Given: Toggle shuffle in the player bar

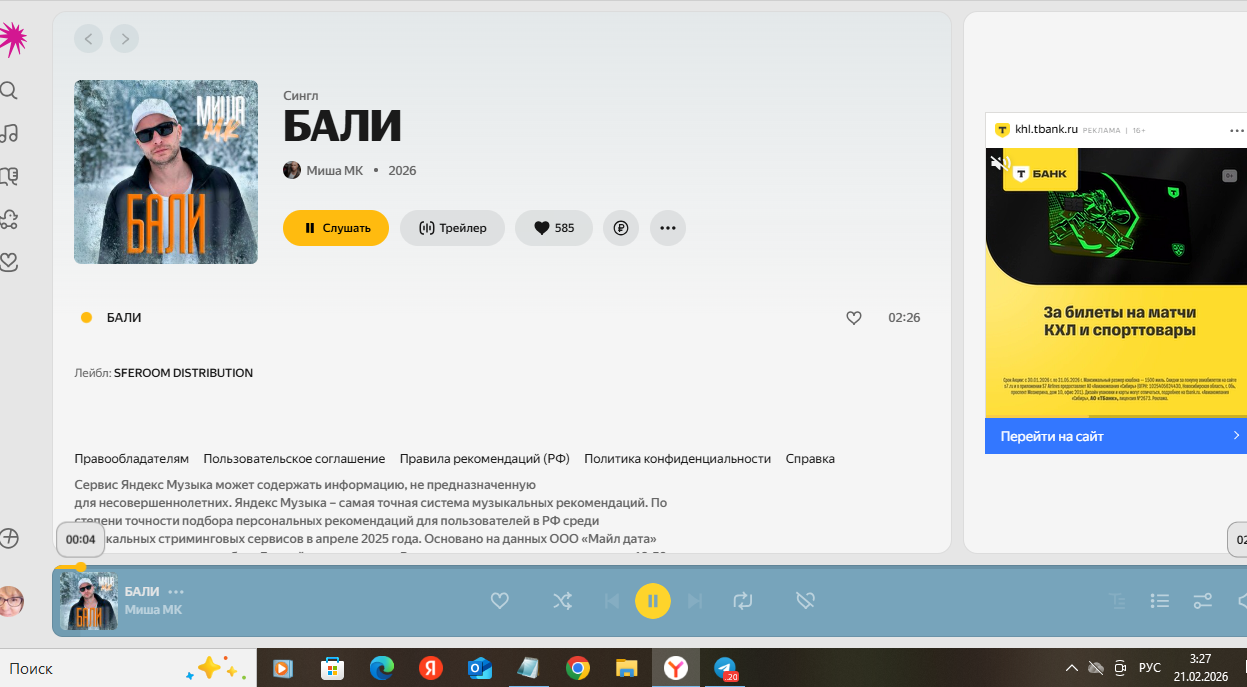Looking at the screenshot, I should click(x=563, y=601).
